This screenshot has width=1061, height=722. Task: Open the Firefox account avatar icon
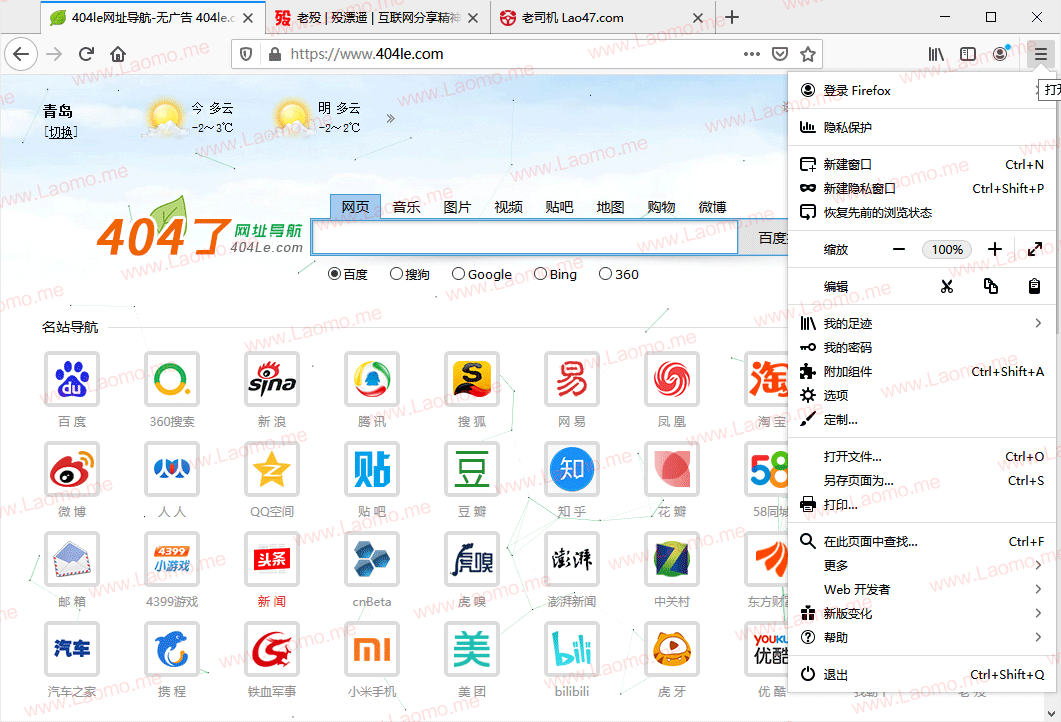[1000, 54]
